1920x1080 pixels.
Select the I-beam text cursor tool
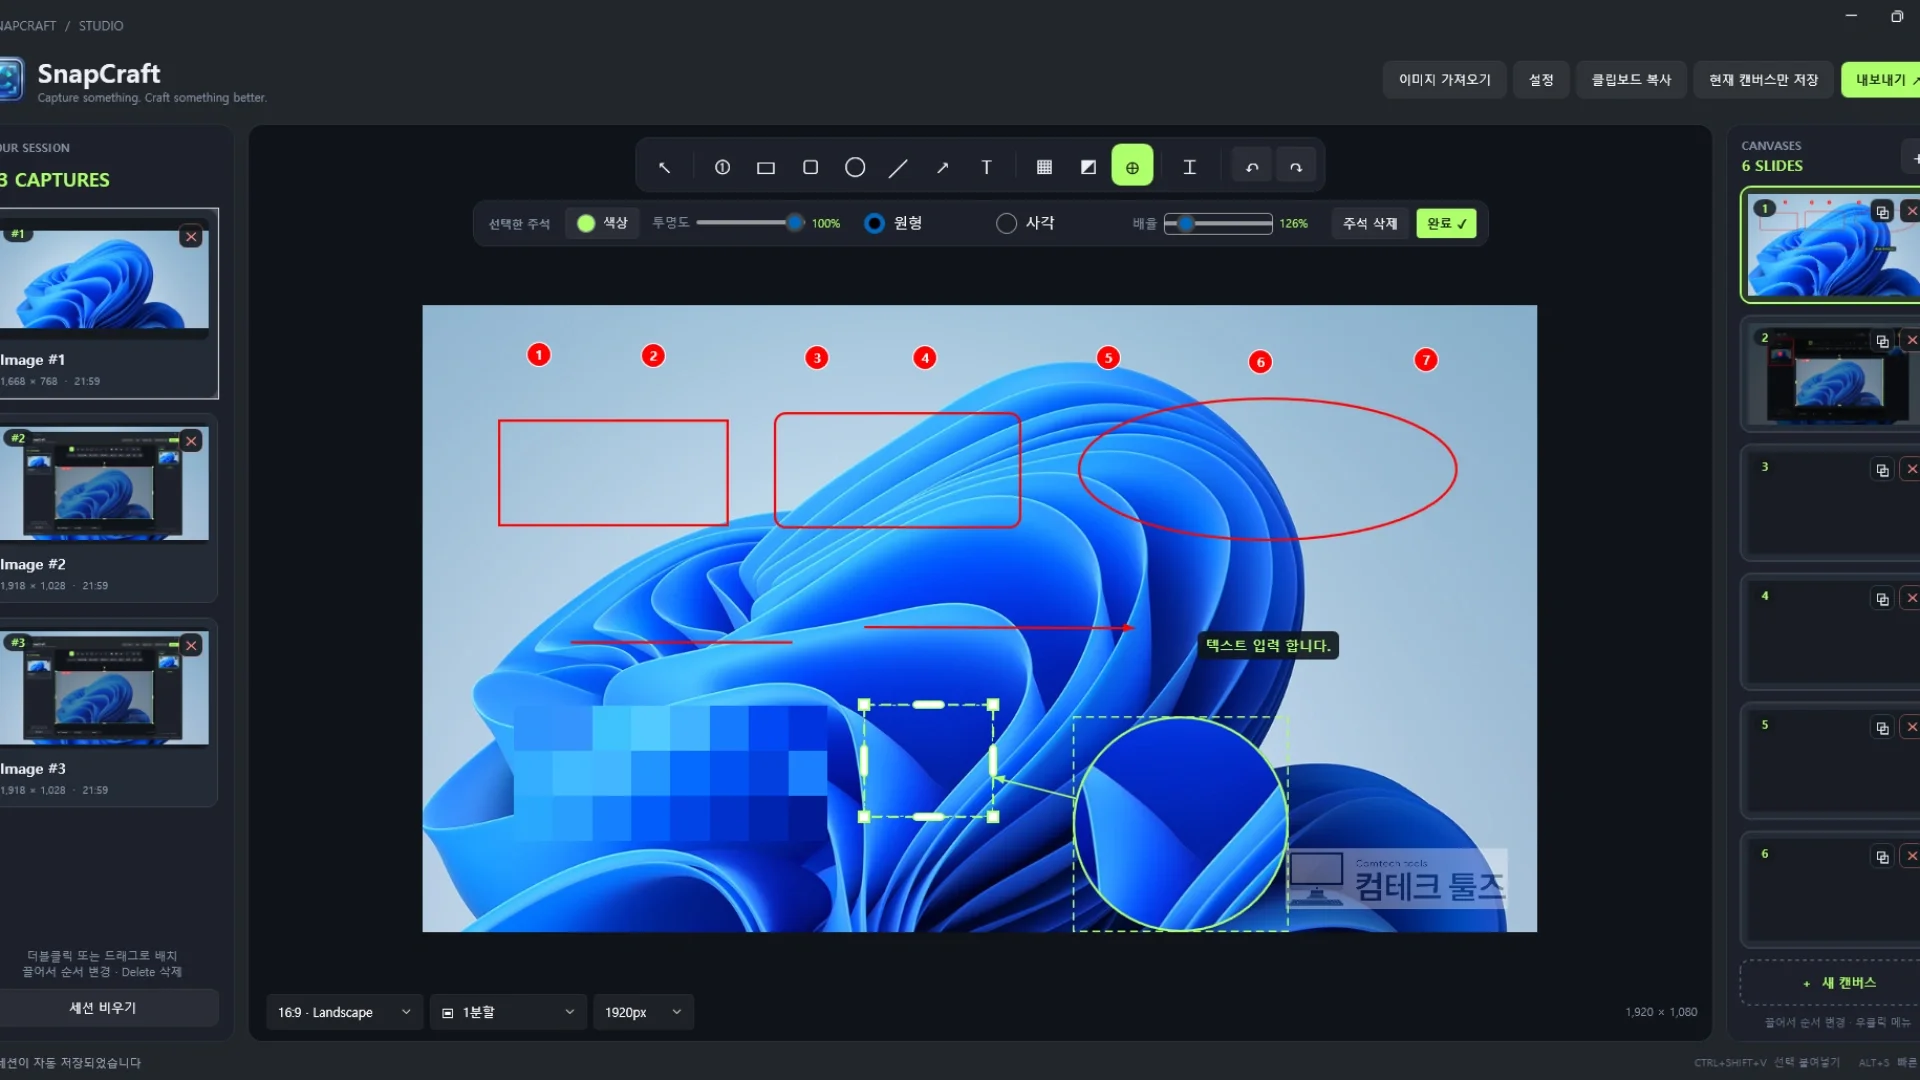1190,167
